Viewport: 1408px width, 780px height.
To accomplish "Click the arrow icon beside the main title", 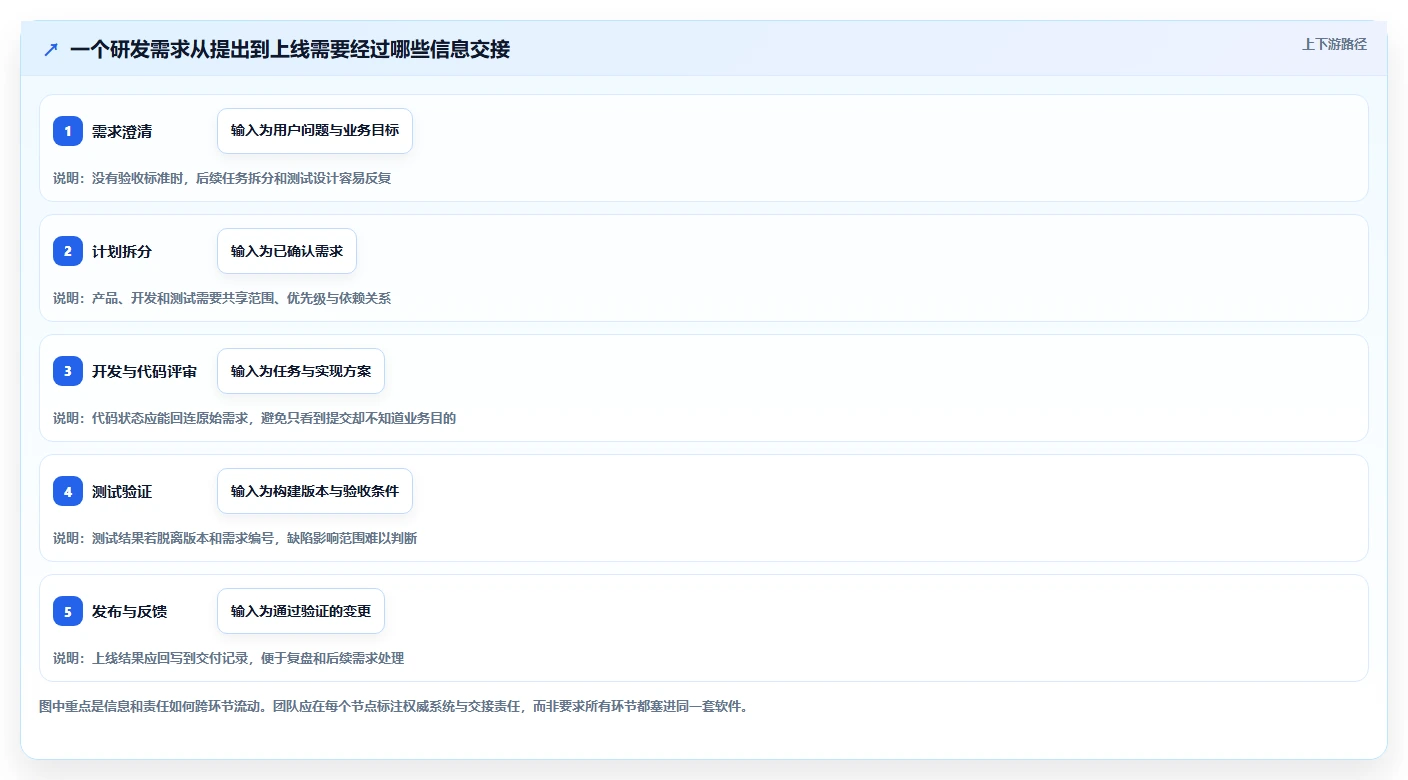I will click(x=51, y=49).
